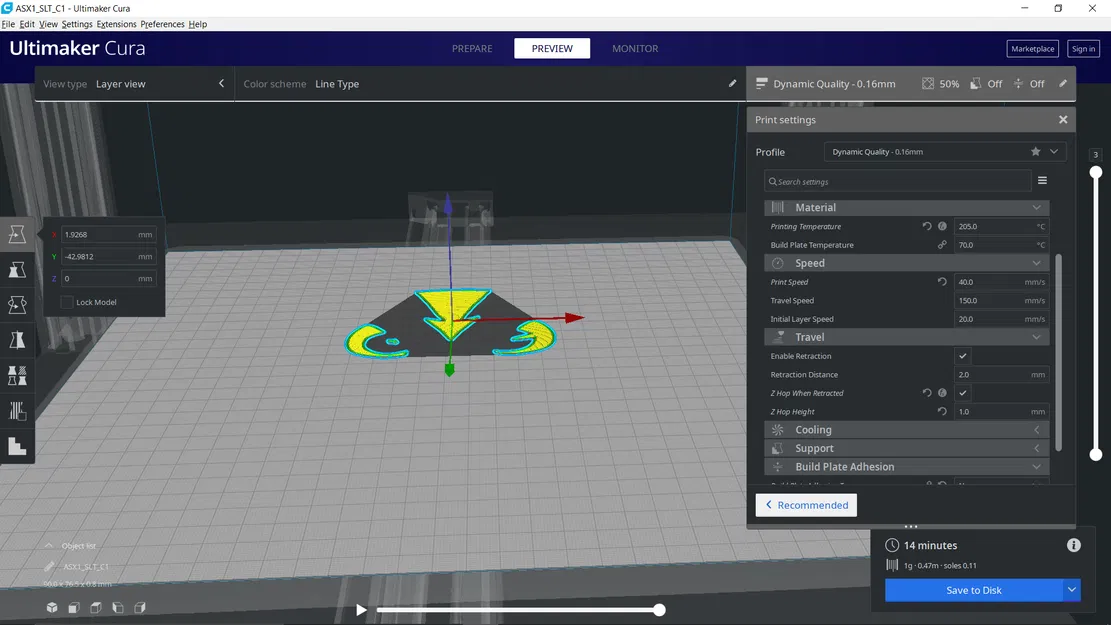Select the Mirror tool in left toolbar
Viewport: 1111px width, 625px height.
17,340
